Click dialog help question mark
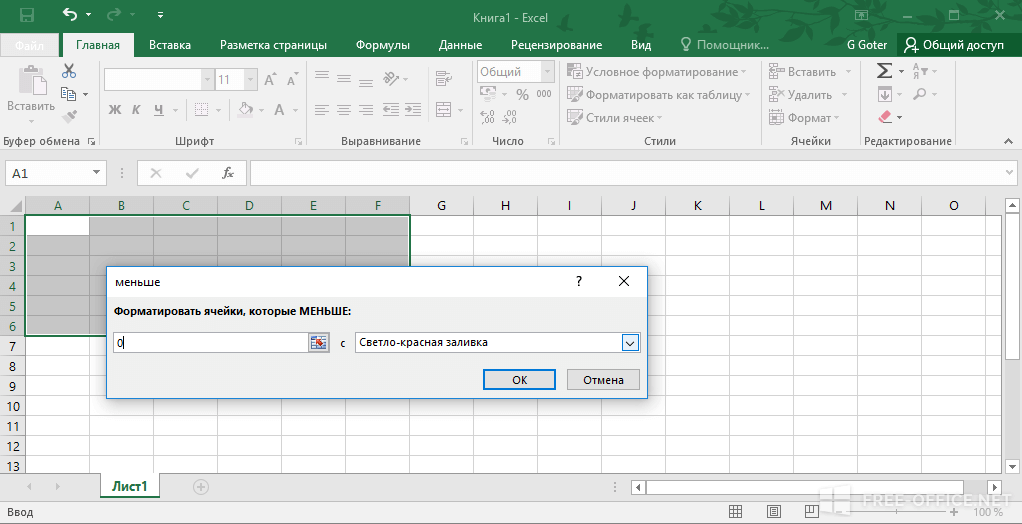The width and height of the screenshot is (1022, 524). click(578, 281)
